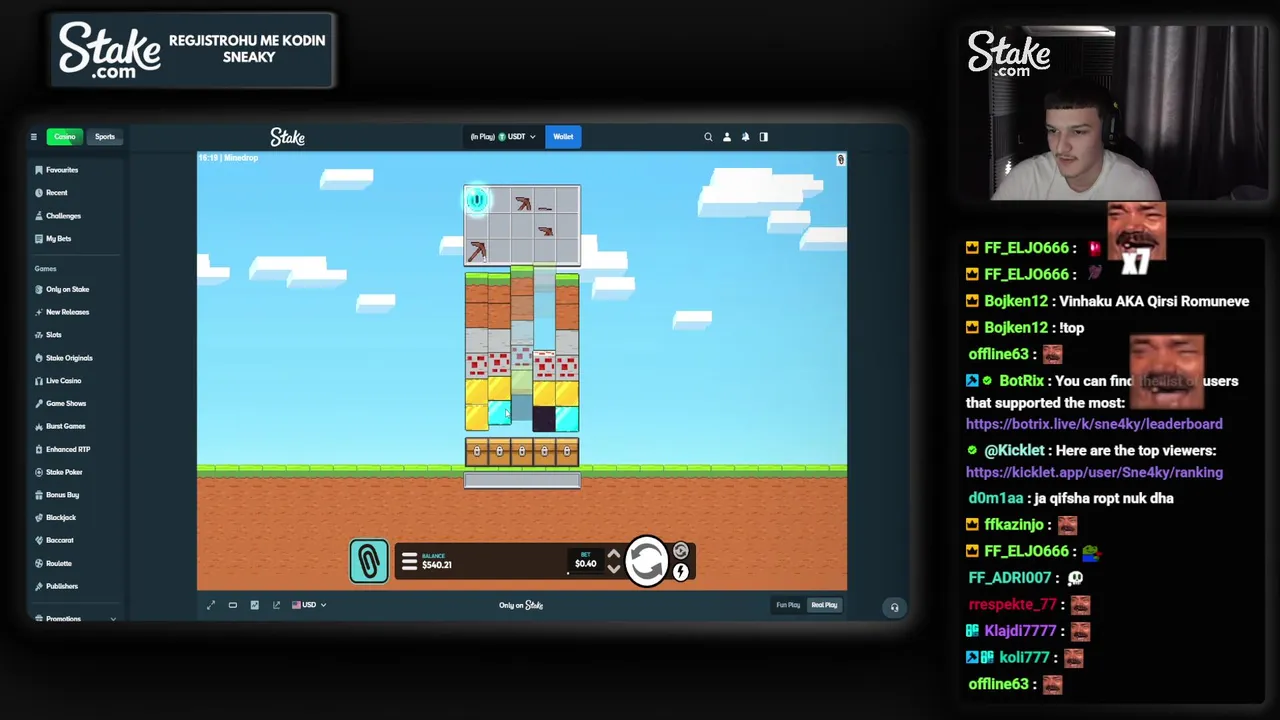Open the user profile icon

[x=727, y=137]
